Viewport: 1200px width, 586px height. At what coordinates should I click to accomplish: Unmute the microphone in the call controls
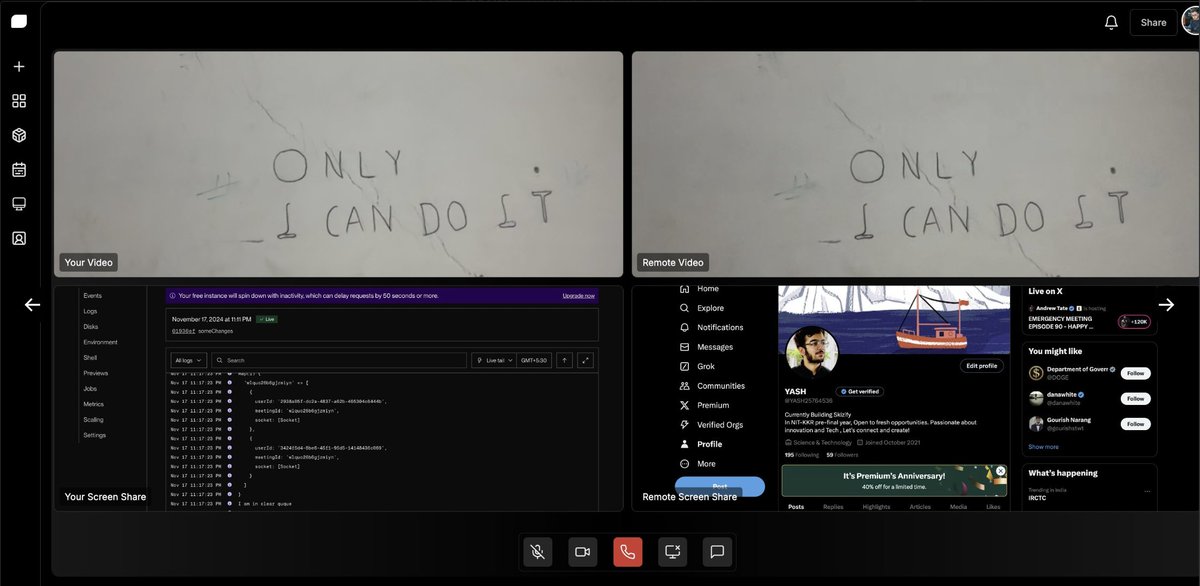click(x=537, y=551)
